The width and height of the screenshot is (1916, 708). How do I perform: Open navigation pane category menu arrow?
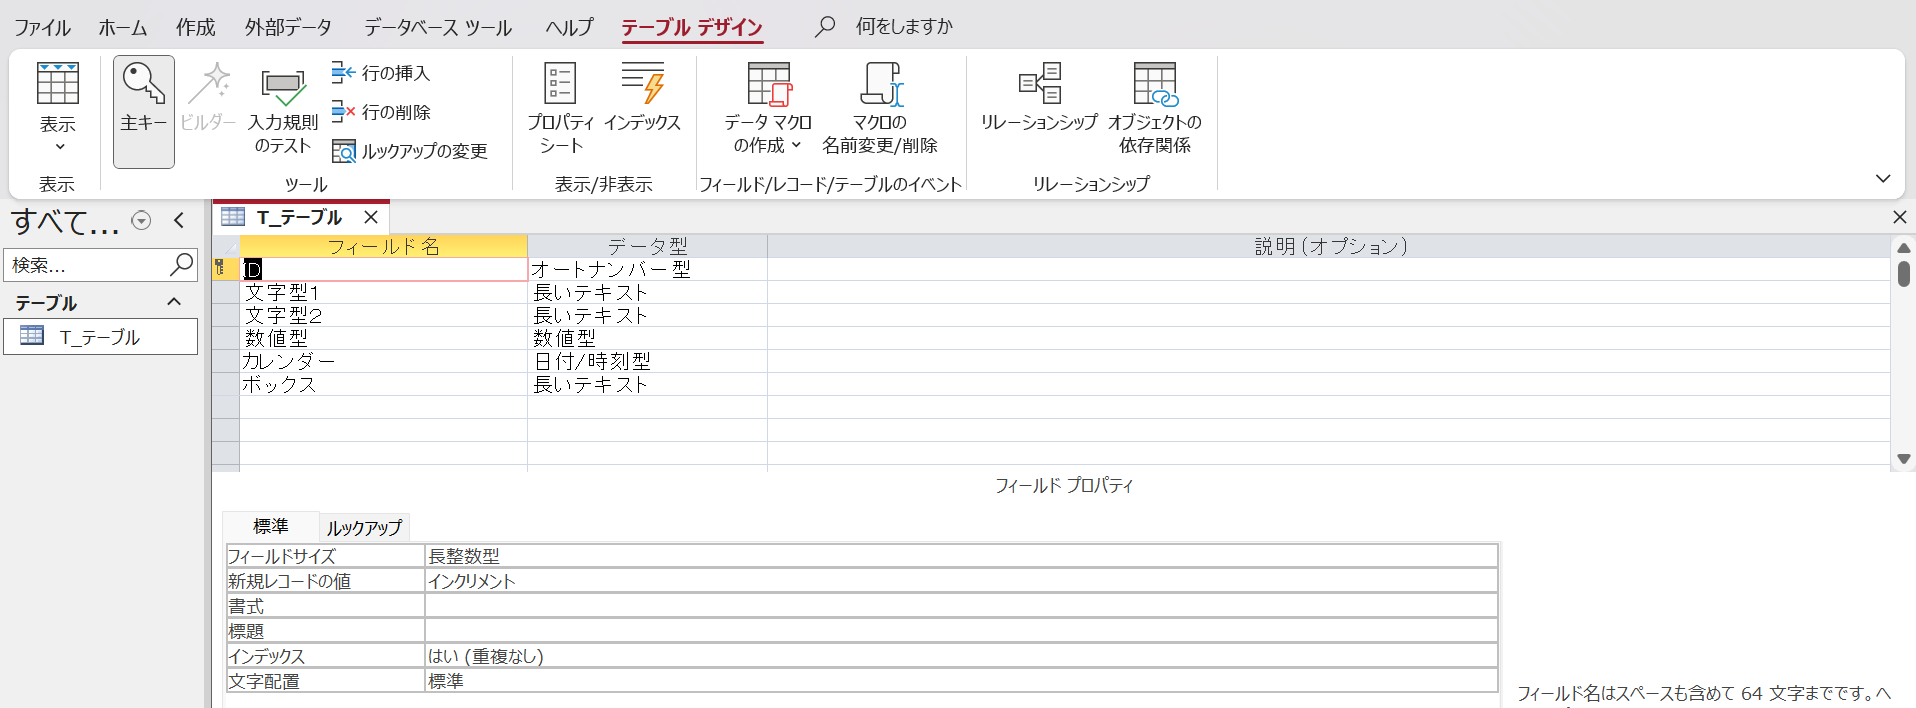tap(141, 220)
